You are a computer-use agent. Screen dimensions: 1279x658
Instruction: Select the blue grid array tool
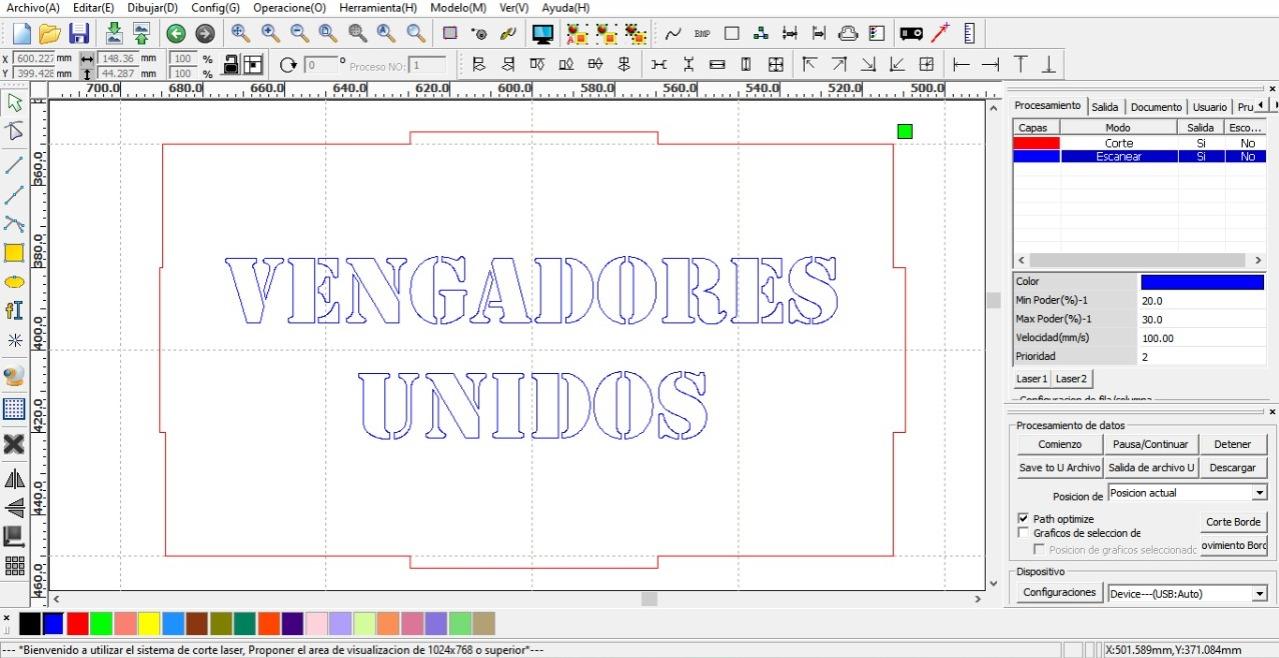coord(14,408)
